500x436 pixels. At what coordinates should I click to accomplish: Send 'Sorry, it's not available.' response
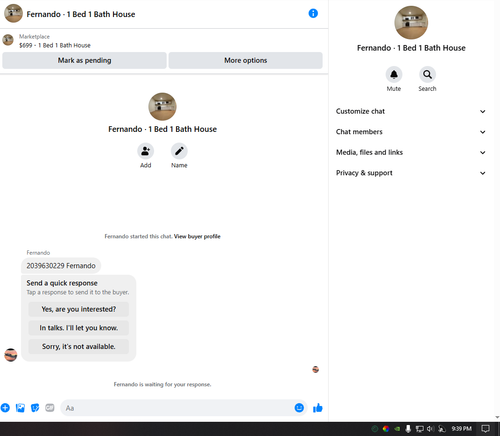79,346
